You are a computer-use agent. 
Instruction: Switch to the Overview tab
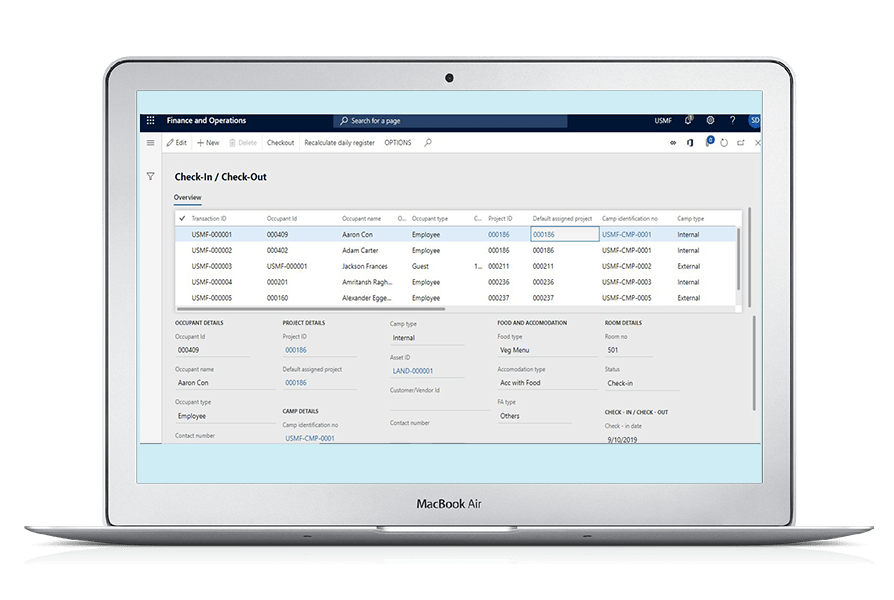[x=187, y=197]
